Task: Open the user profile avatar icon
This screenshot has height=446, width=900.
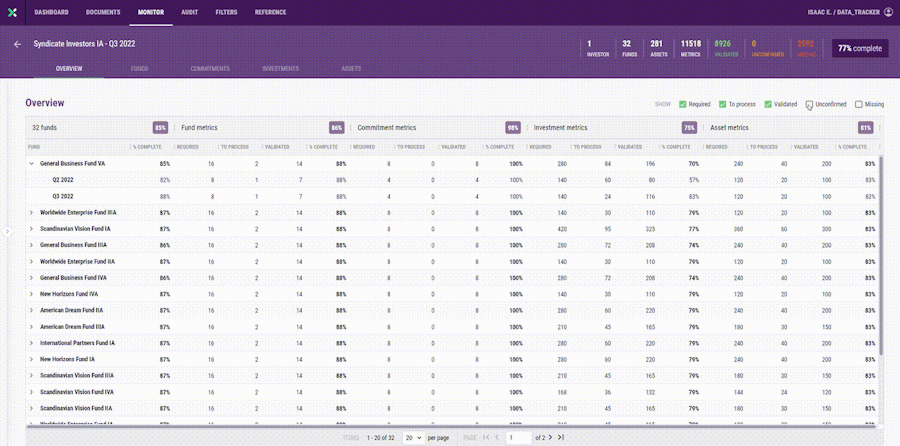Action: click(x=889, y=12)
